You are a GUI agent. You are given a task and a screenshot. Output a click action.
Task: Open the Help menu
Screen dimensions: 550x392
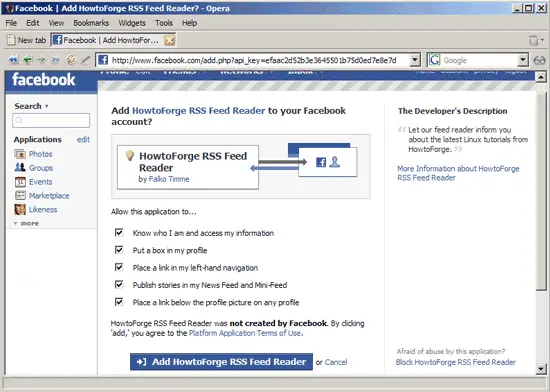pos(189,23)
